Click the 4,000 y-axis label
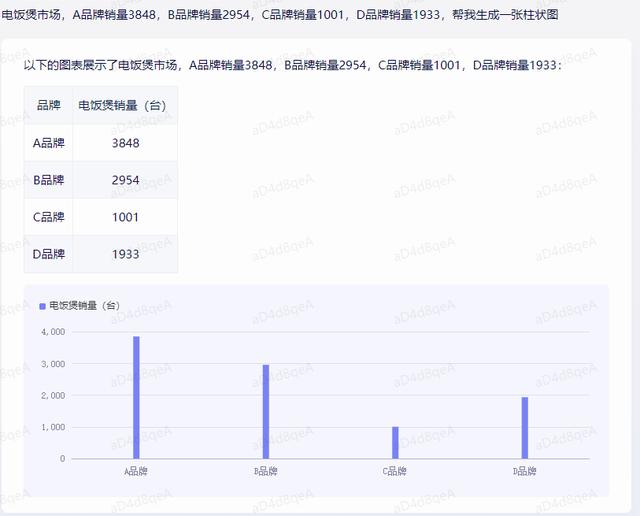This screenshot has width=640, height=516. tap(53, 332)
